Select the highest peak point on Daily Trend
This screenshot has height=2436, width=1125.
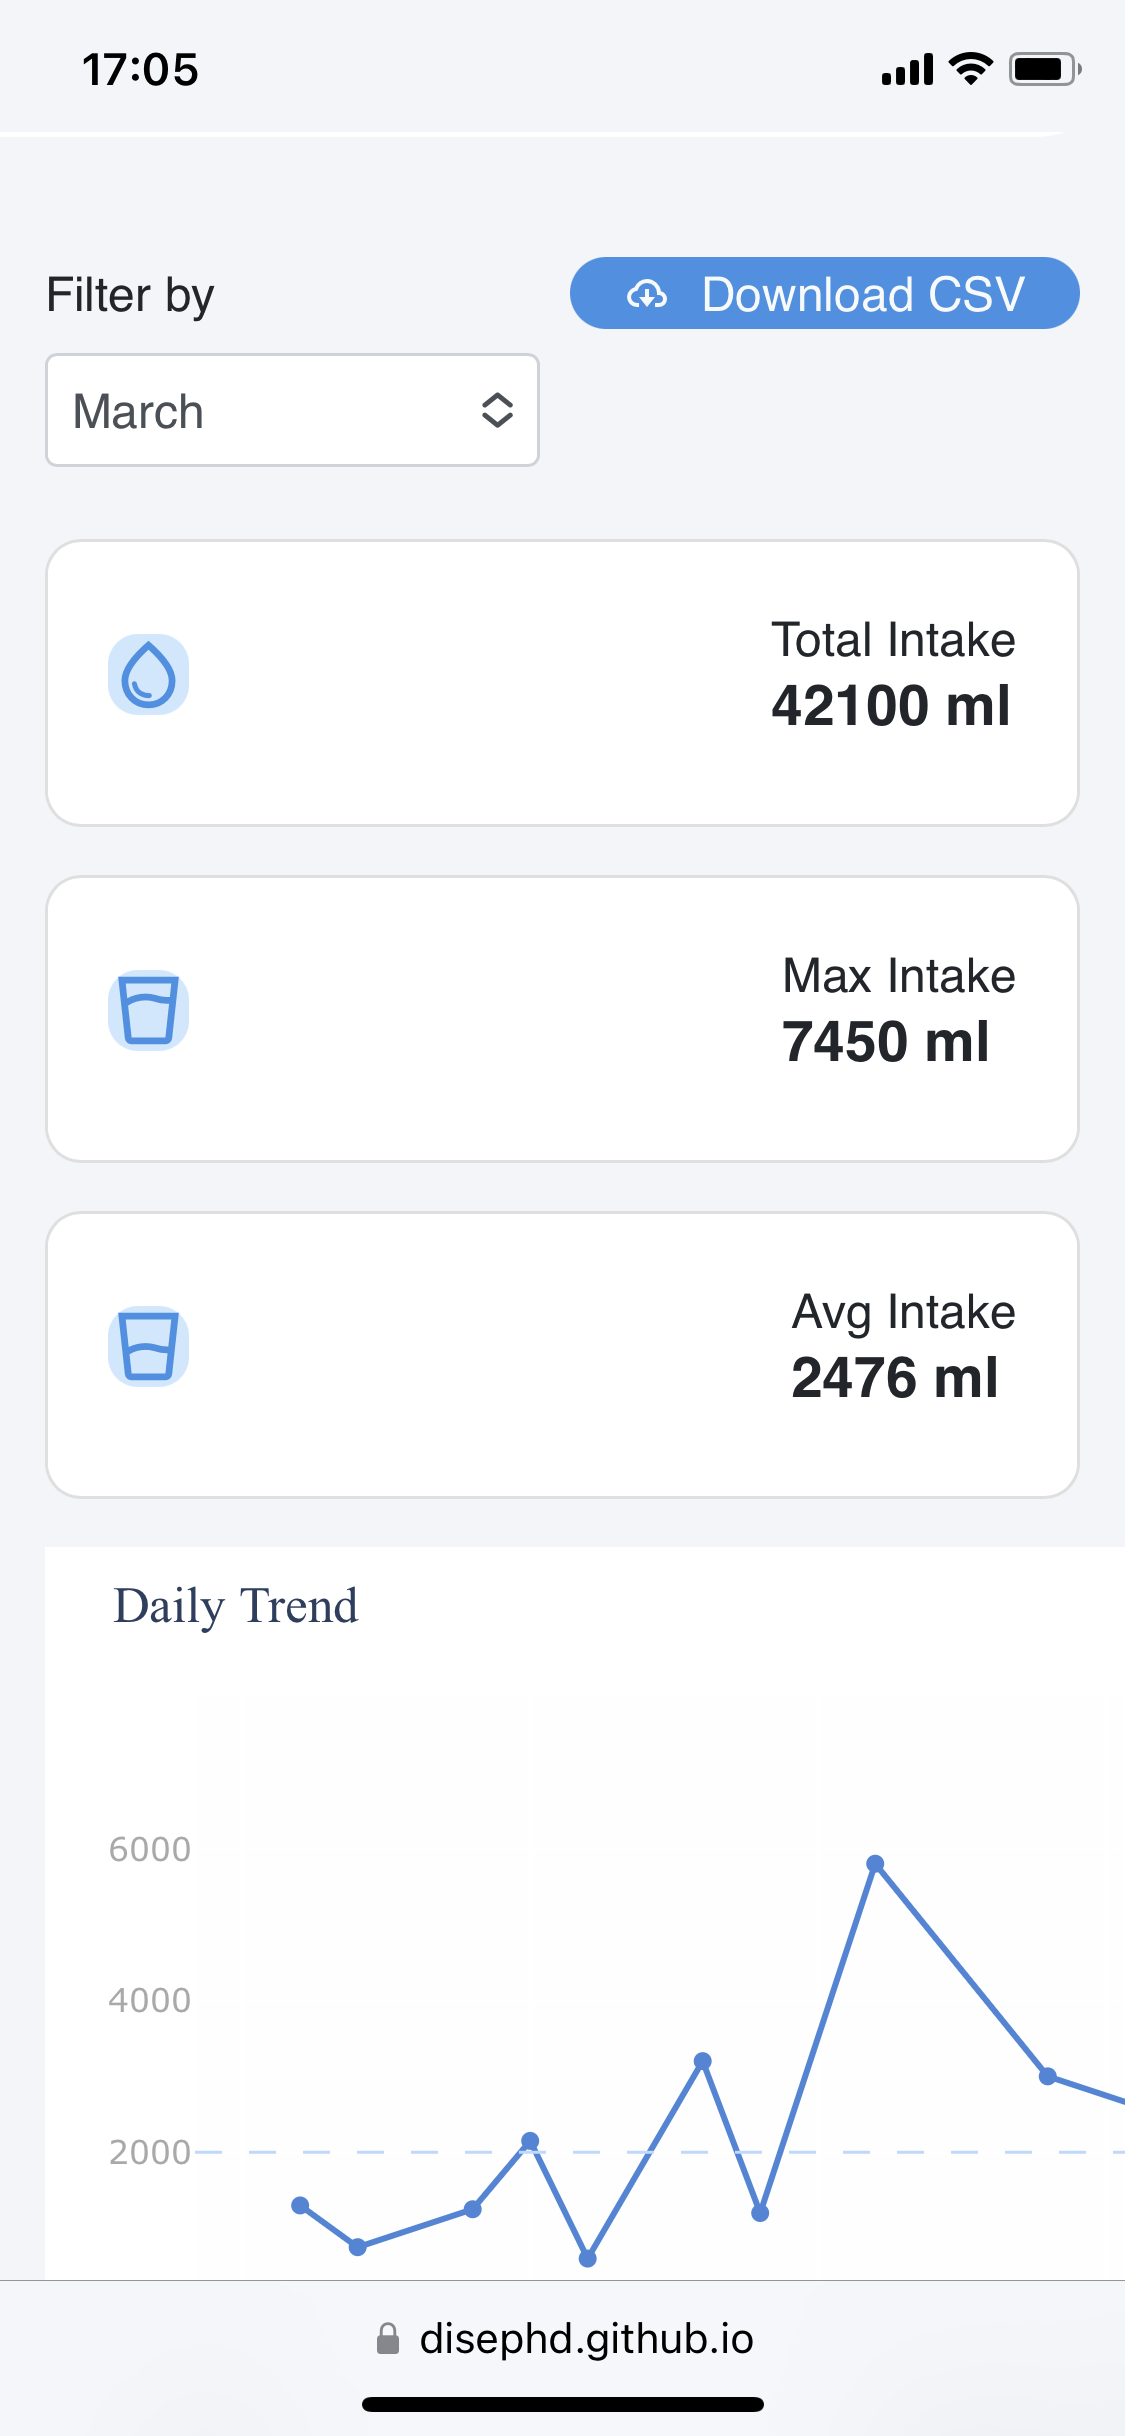tap(875, 1864)
